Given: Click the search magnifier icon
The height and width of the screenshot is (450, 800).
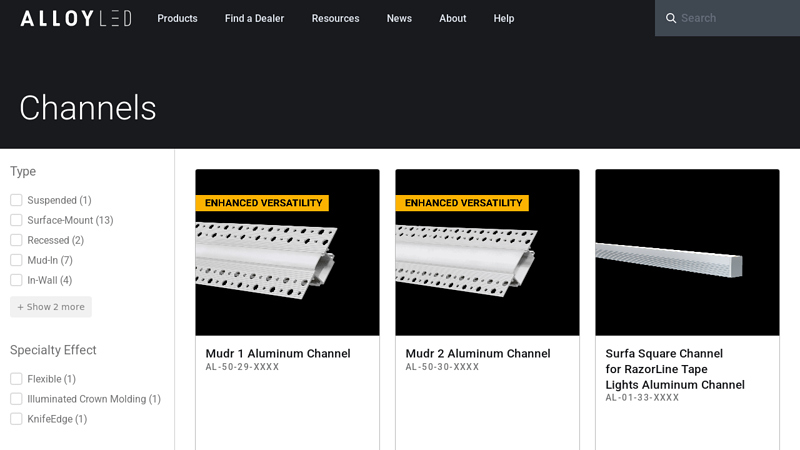Looking at the screenshot, I should click(671, 18).
